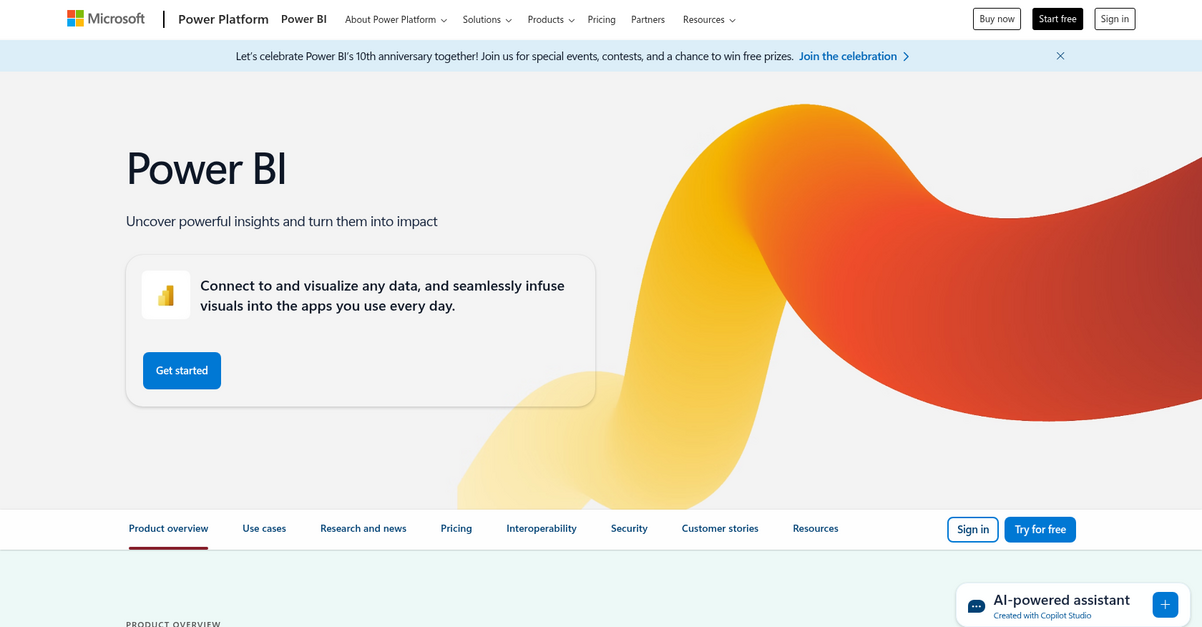Switch to Customer stories tab
The image size is (1202, 627).
[720, 528]
